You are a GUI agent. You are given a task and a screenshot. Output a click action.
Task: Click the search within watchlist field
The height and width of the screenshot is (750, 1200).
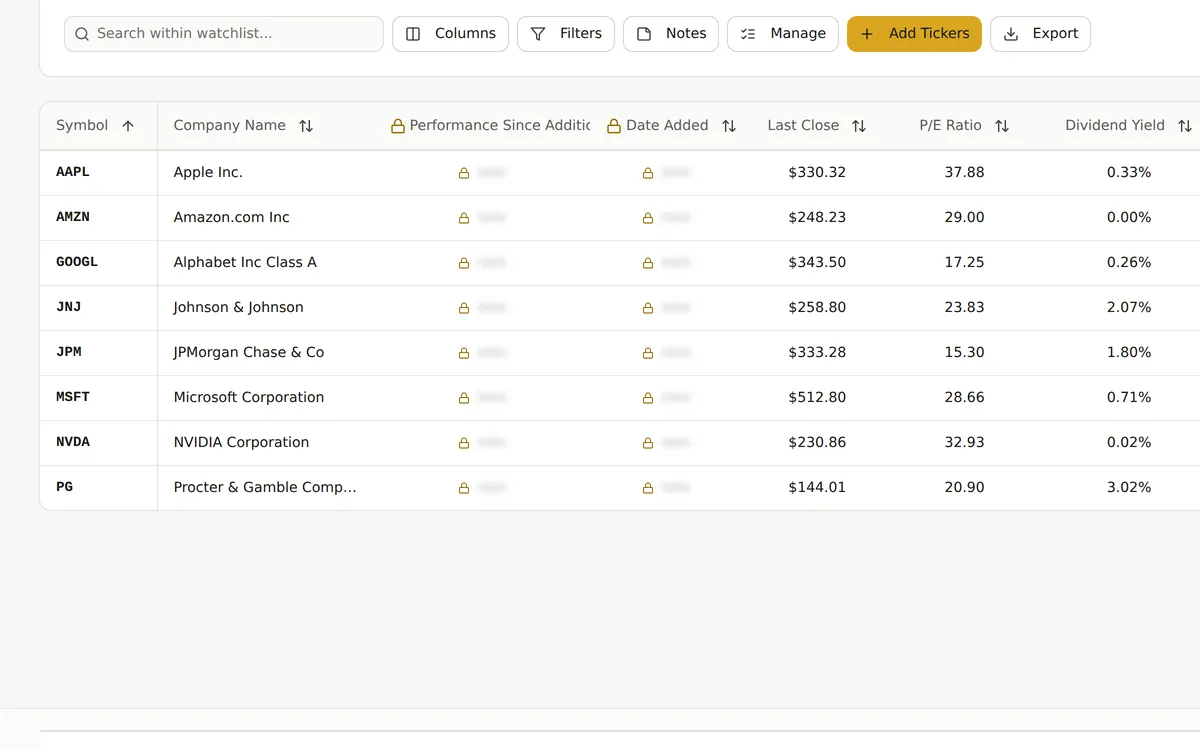point(224,34)
